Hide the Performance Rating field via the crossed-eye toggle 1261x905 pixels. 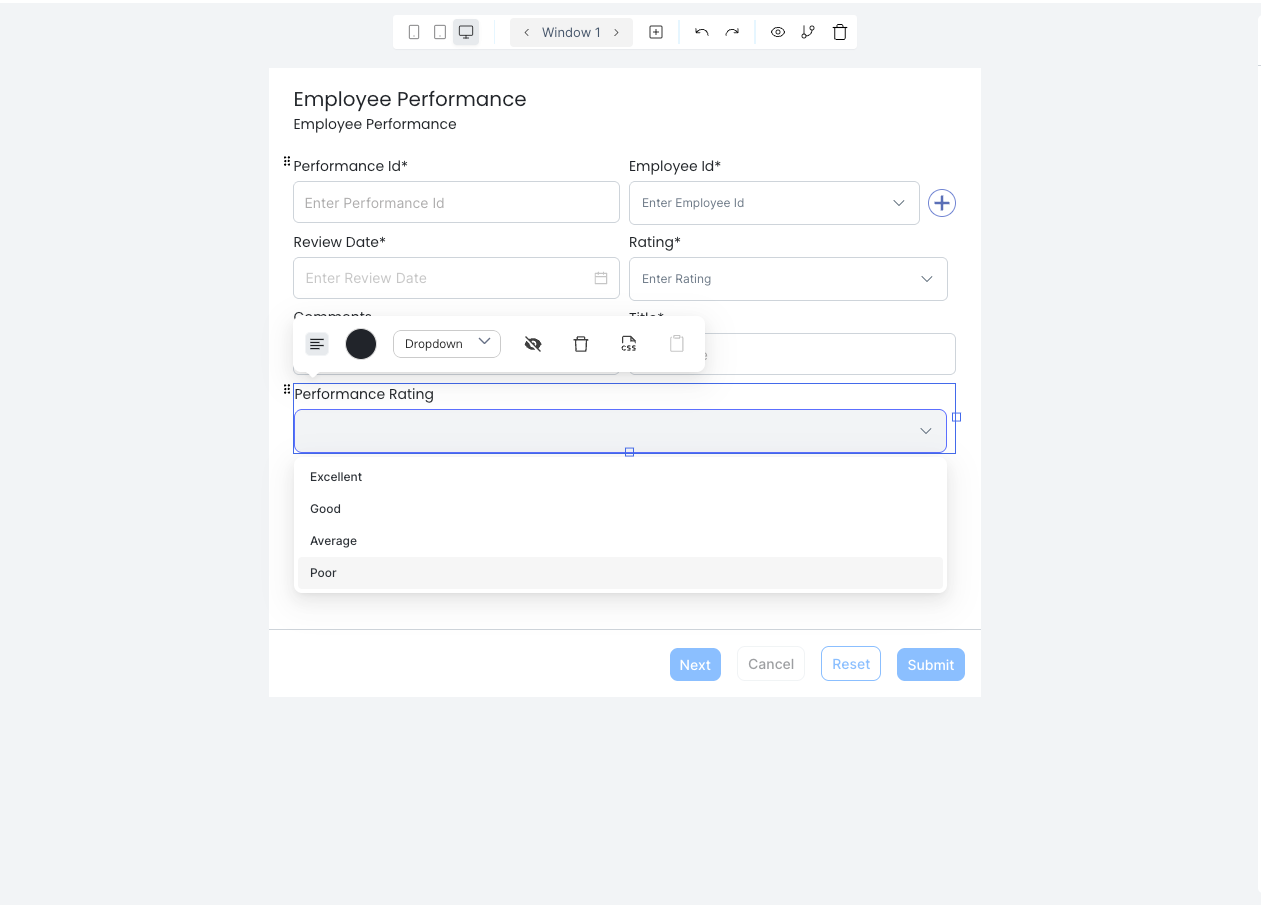[532, 343]
